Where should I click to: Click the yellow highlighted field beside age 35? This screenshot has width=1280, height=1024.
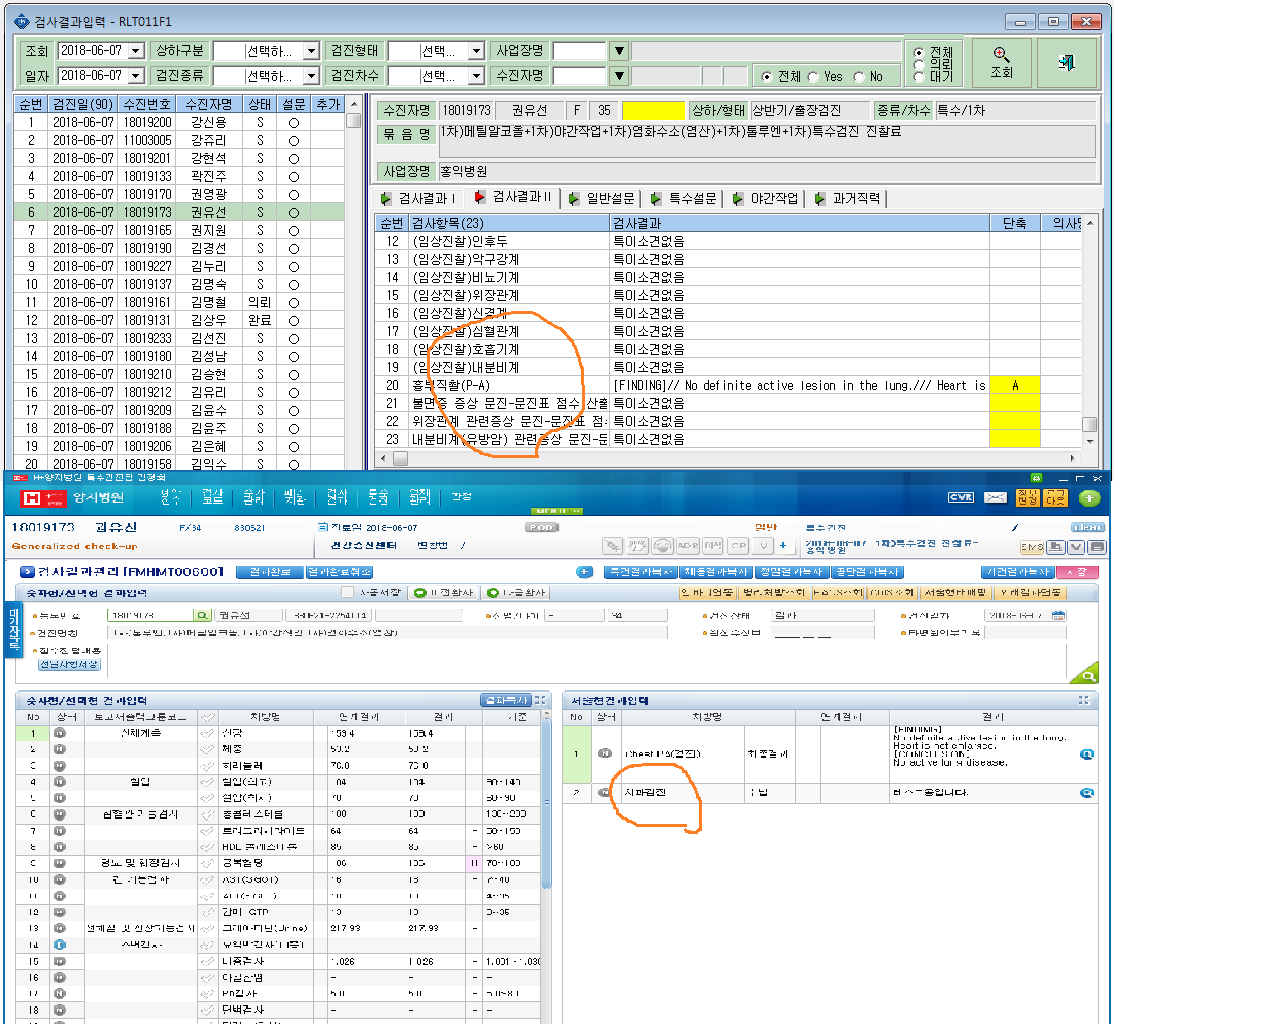pos(653,110)
